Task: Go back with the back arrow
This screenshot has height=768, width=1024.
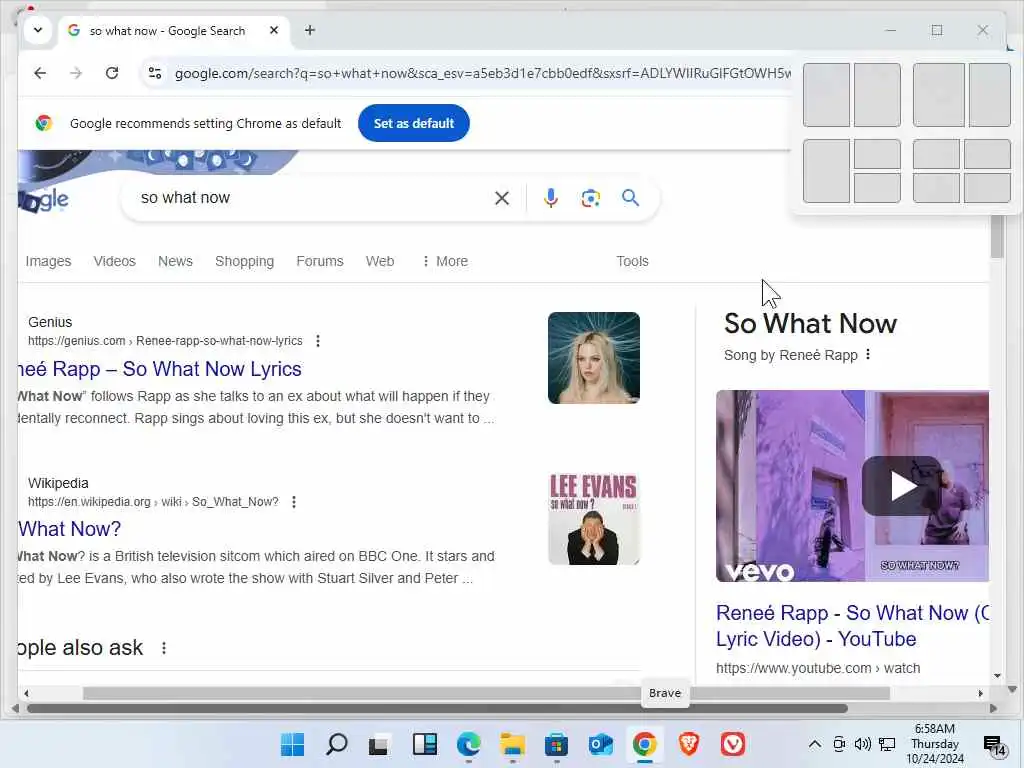Action: pos(40,73)
